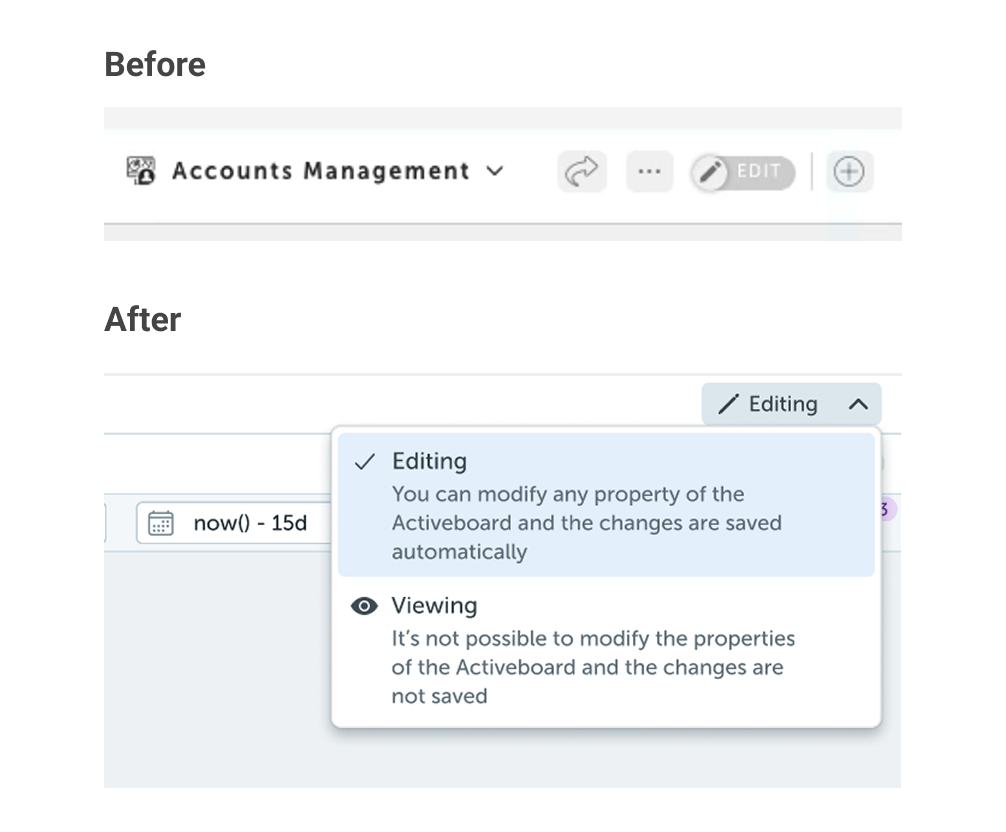The image size is (1006, 832).
Task: Expand the Accounts Management chevron
Action: point(494,171)
